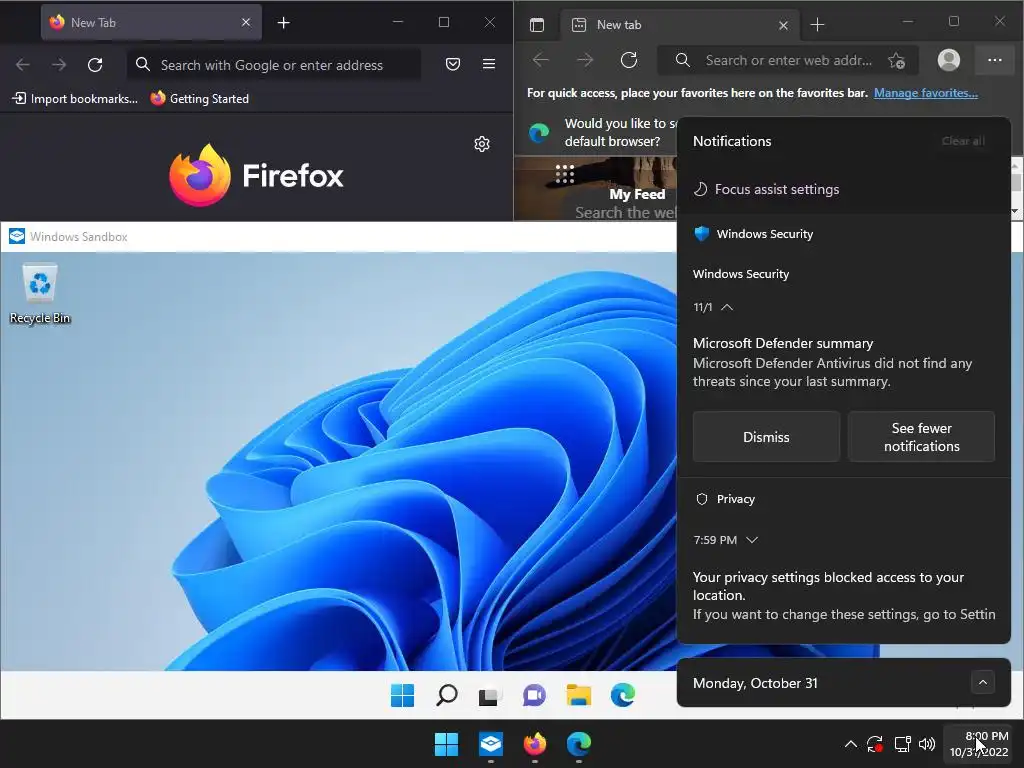
Task: Open Firefox new tab personalize gear
Action: click(482, 144)
